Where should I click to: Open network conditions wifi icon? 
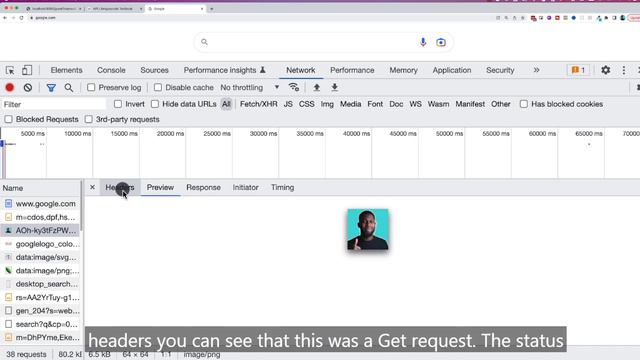294,87
